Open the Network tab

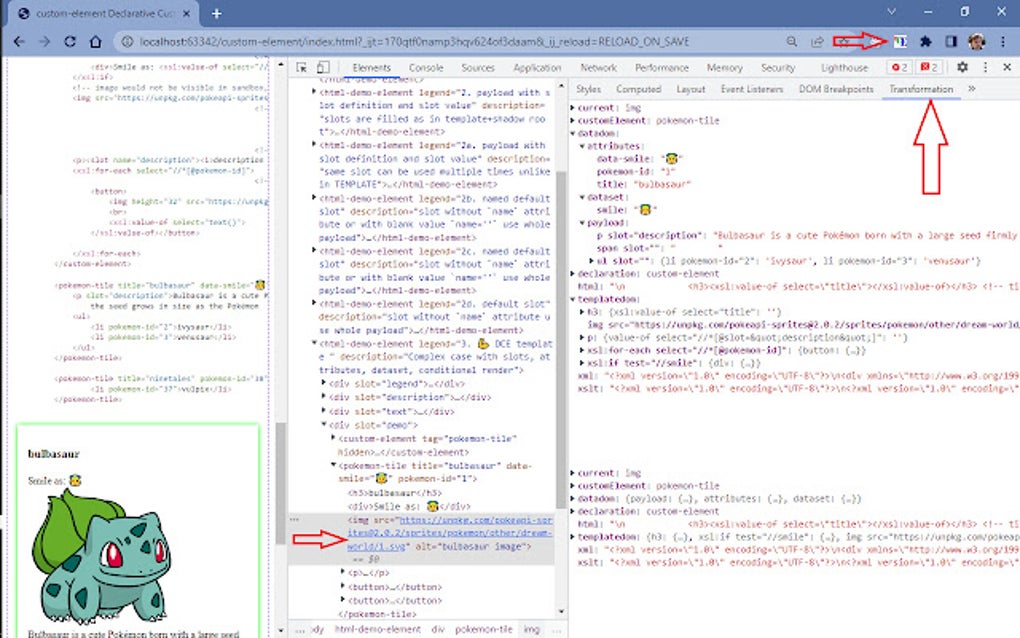click(x=598, y=68)
